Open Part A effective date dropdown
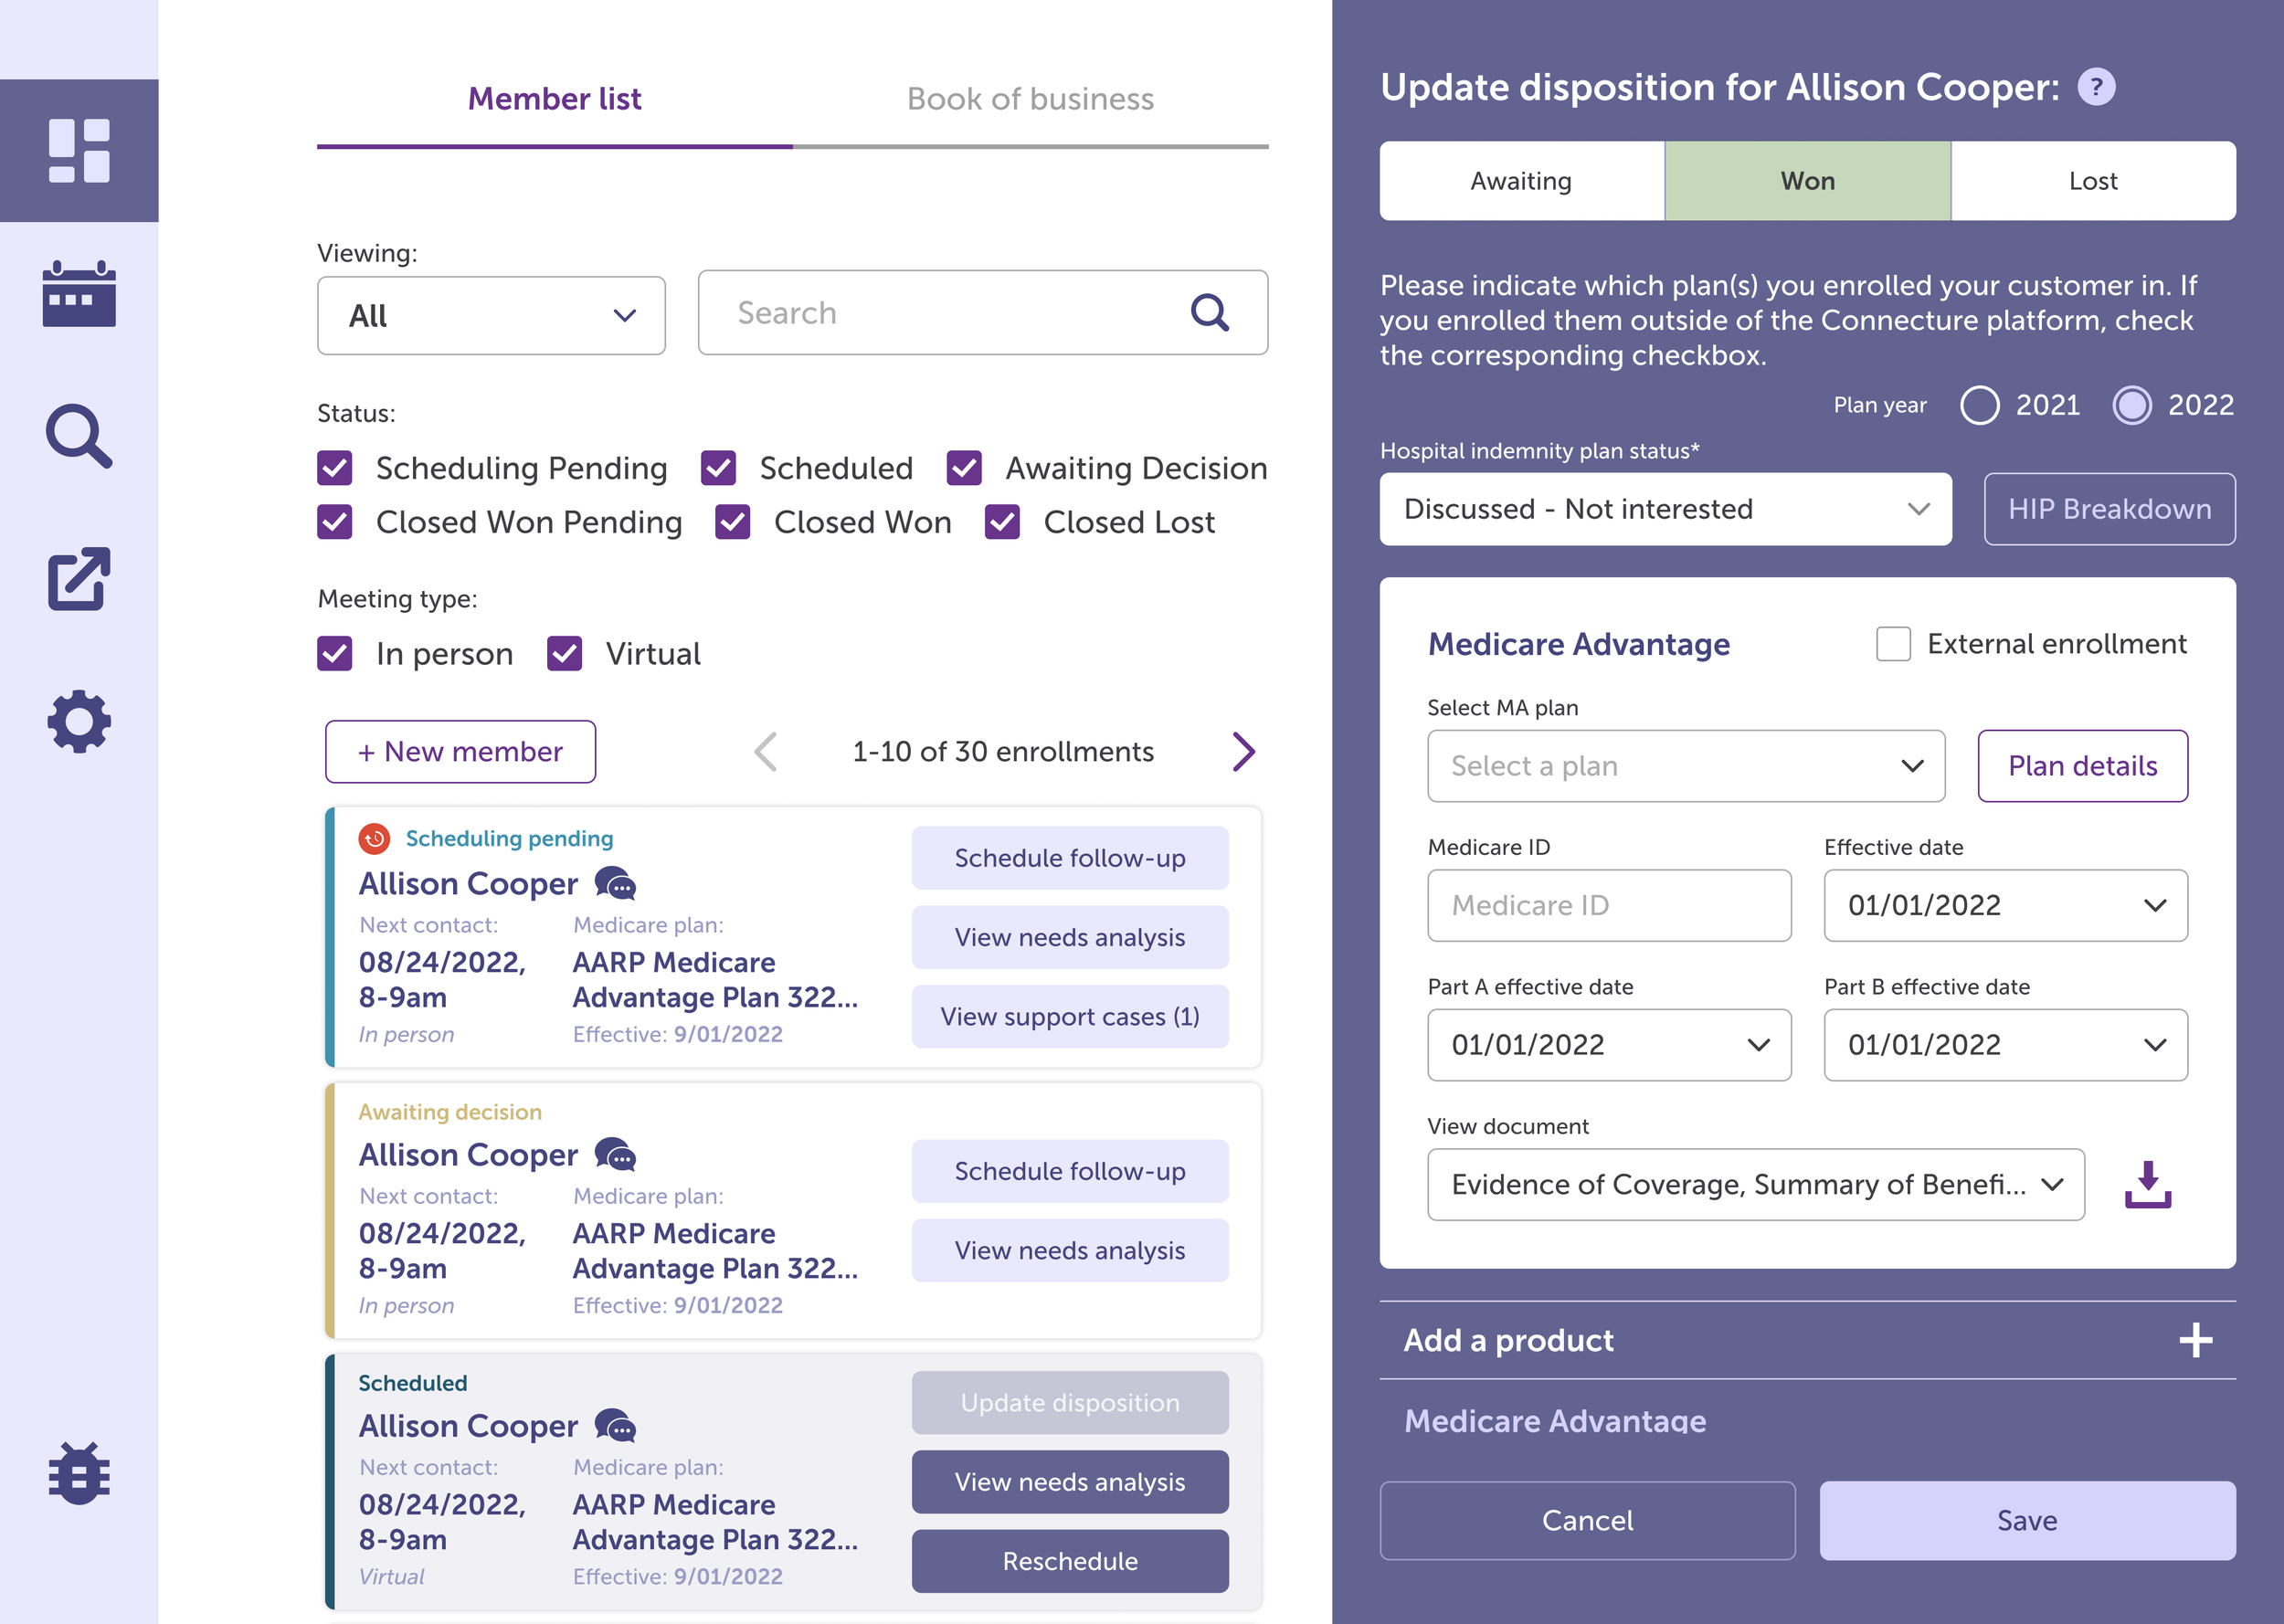The width and height of the screenshot is (2284, 1624). pos(1609,1045)
